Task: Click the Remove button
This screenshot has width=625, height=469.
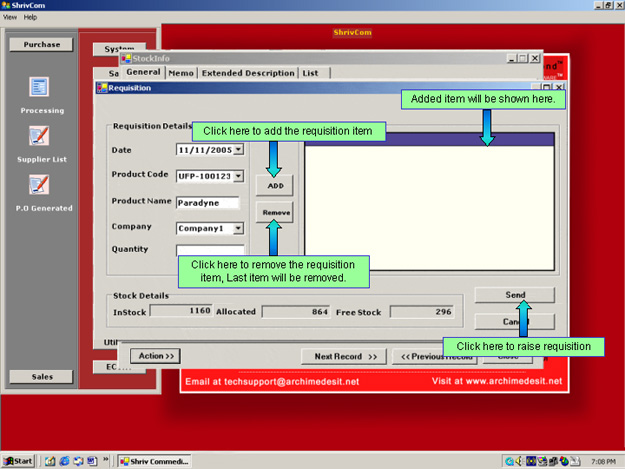Action: coord(275,213)
